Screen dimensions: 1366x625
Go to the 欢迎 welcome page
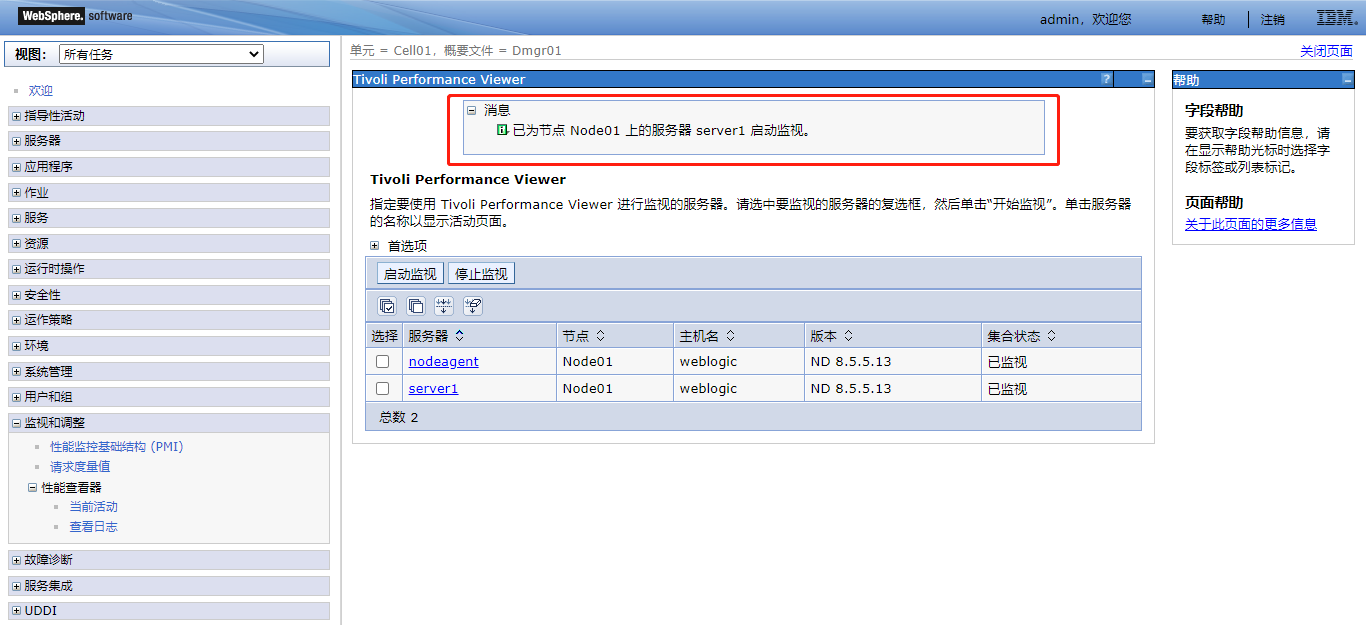click(40, 91)
